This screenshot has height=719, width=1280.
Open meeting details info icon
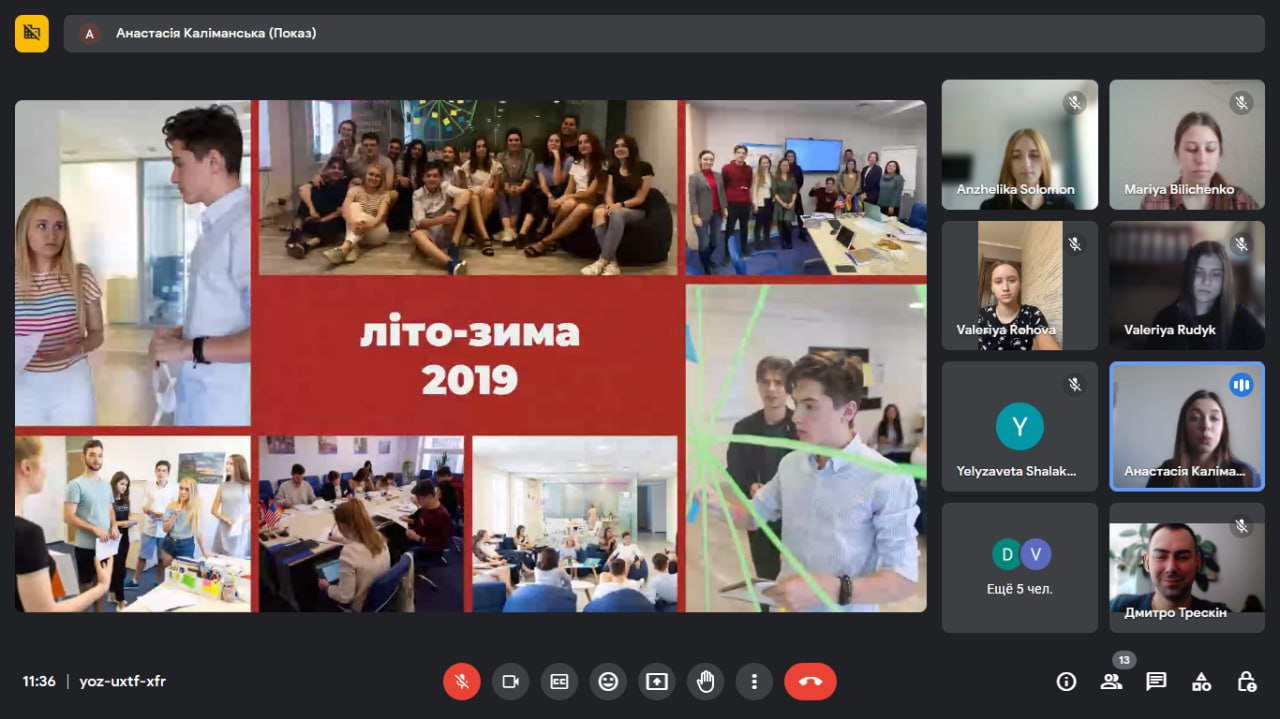(1067, 681)
